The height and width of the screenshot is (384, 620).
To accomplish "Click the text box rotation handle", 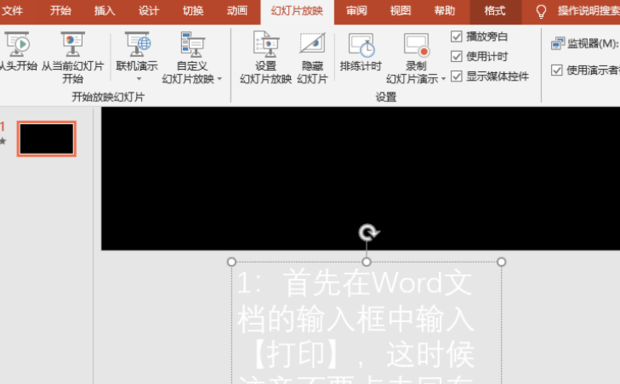I will (368, 233).
